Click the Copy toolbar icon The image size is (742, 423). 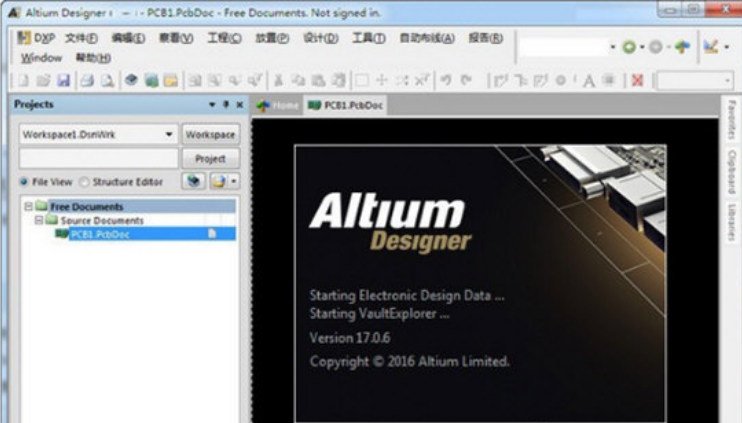click(298, 80)
